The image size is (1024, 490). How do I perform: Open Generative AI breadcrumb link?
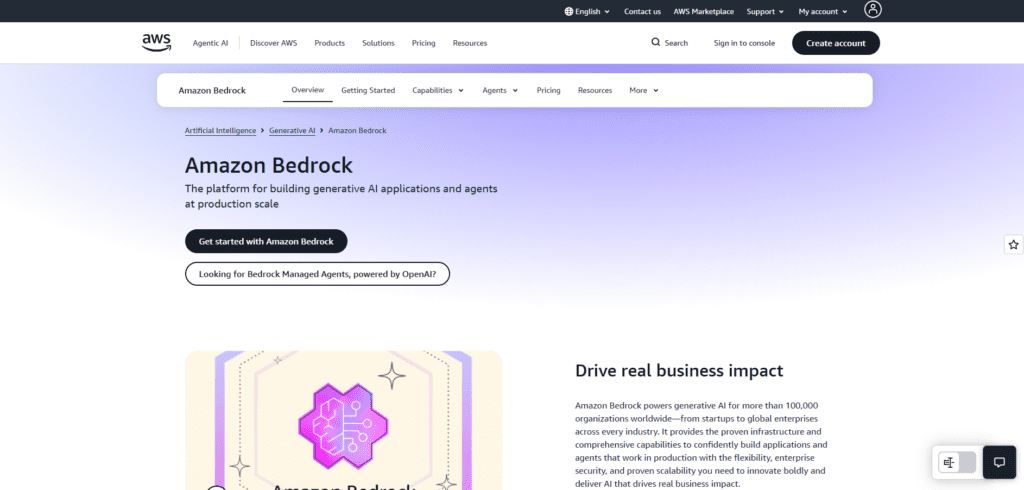(x=292, y=131)
